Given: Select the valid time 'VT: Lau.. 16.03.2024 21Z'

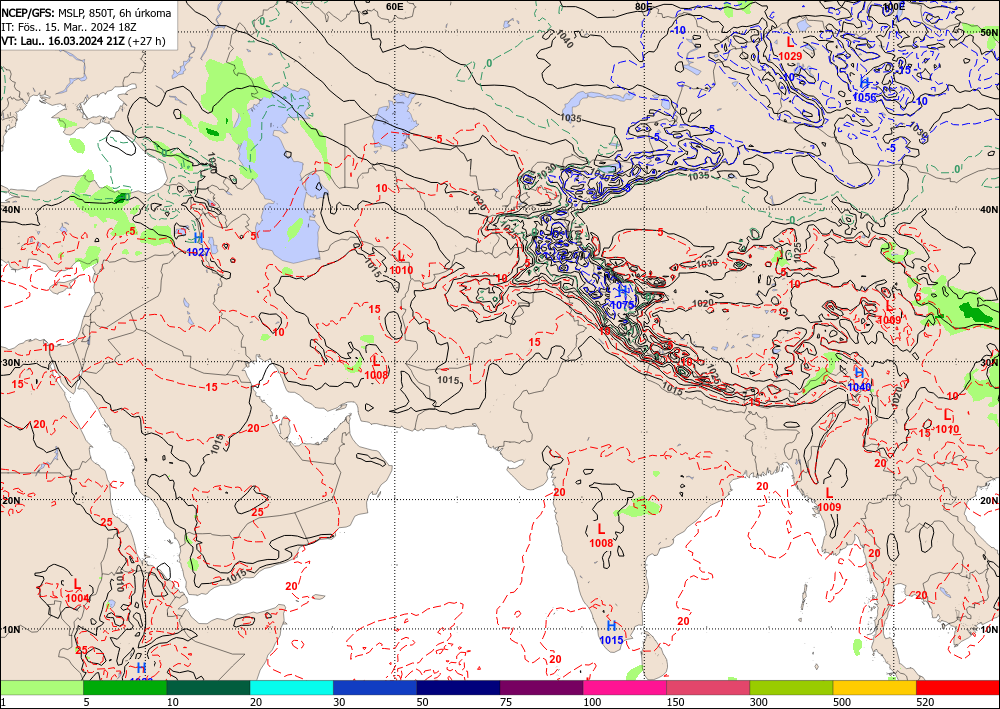Looking at the screenshot, I should (x=63, y=41).
